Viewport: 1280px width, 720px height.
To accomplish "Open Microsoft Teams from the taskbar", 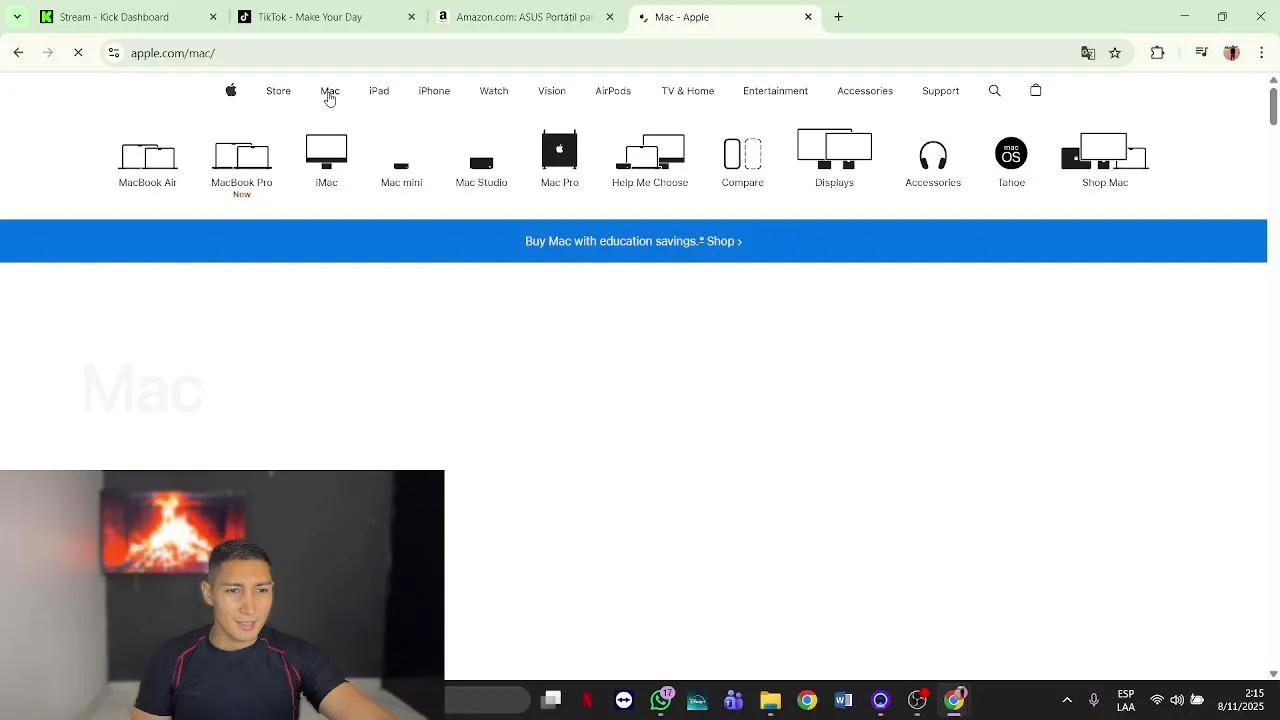I will 733,700.
